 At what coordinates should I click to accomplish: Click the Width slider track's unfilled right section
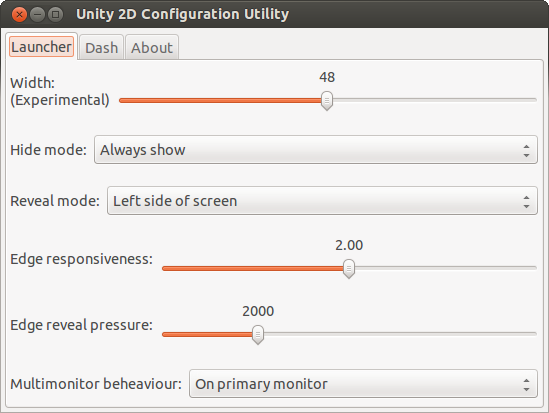pos(435,100)
